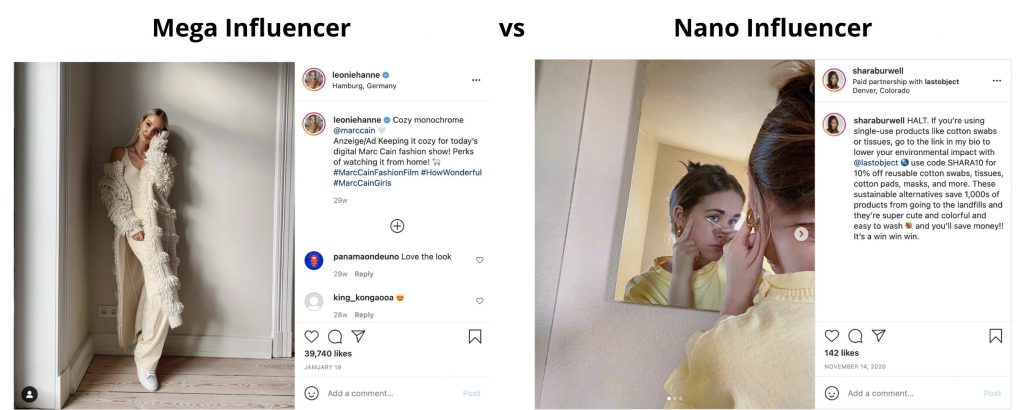Open comment bubble on leoniehanne post
Screen dimensions: 1024x410
point(335,336)
